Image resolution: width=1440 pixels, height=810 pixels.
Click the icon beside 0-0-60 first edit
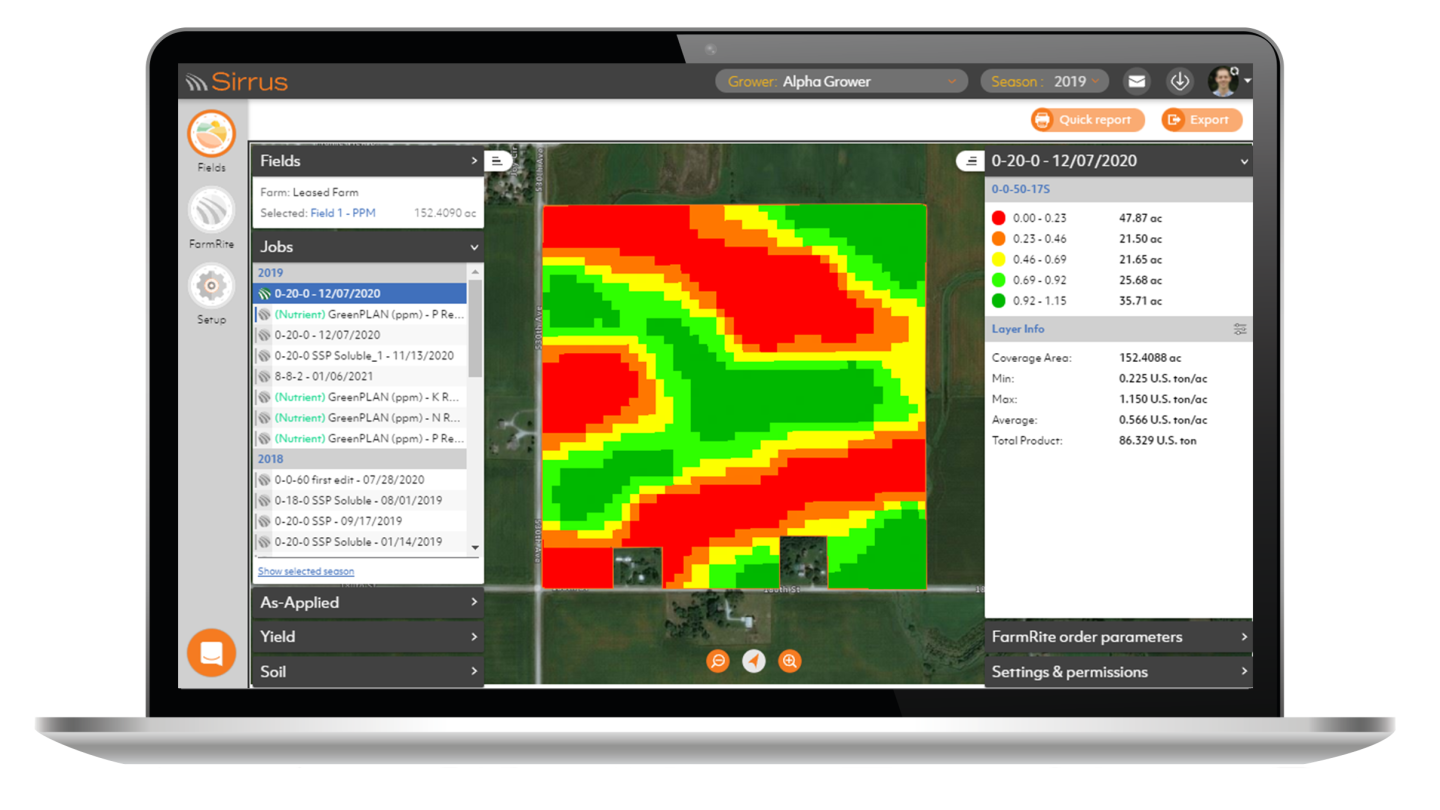(265, 480)
